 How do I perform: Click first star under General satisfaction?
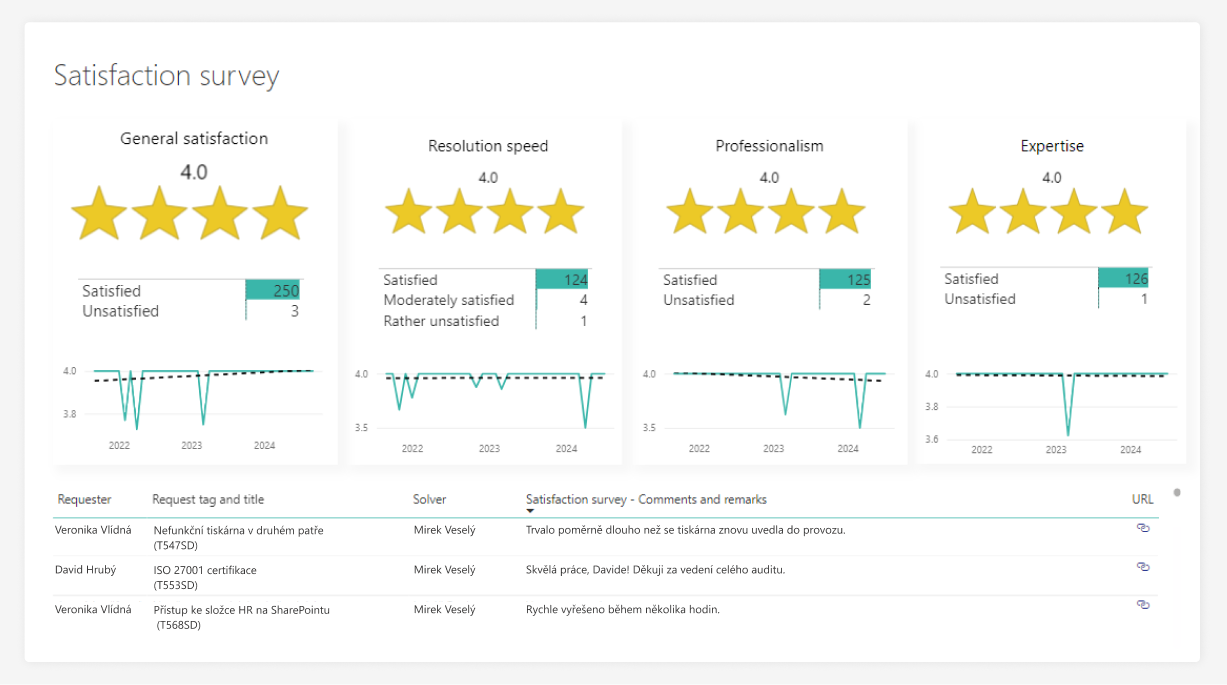coord(99,212)
